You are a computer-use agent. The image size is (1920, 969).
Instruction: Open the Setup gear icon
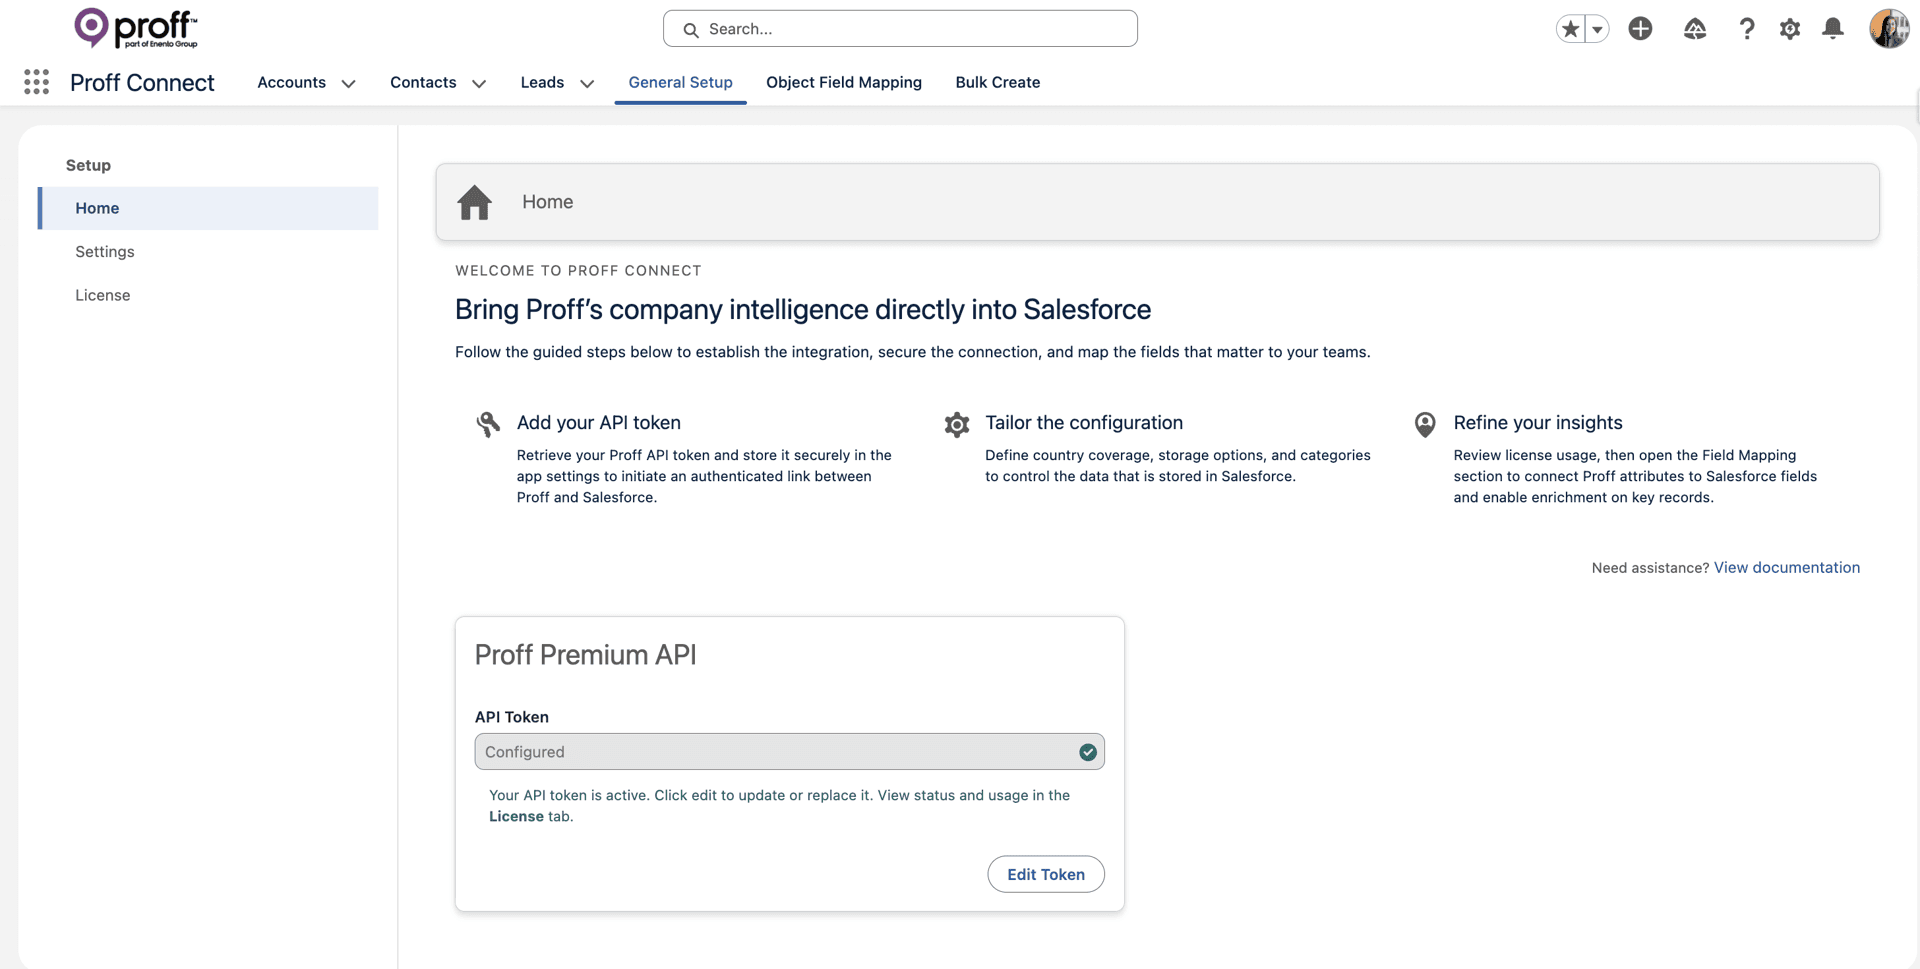tap(1790, 29)
